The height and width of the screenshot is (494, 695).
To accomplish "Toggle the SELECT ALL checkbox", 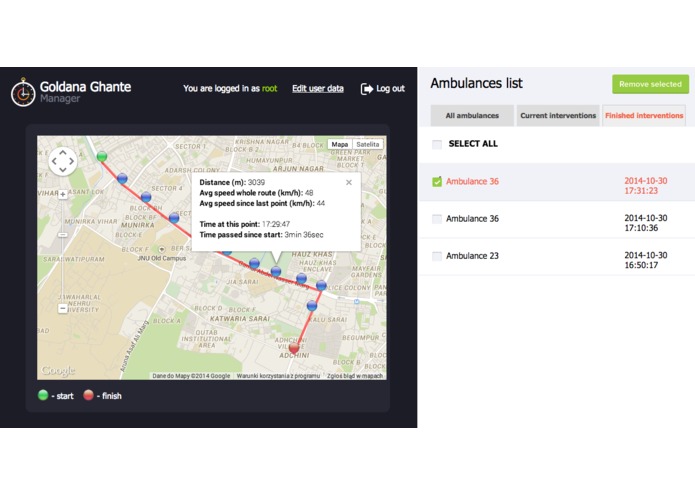I will coord(437,144).
